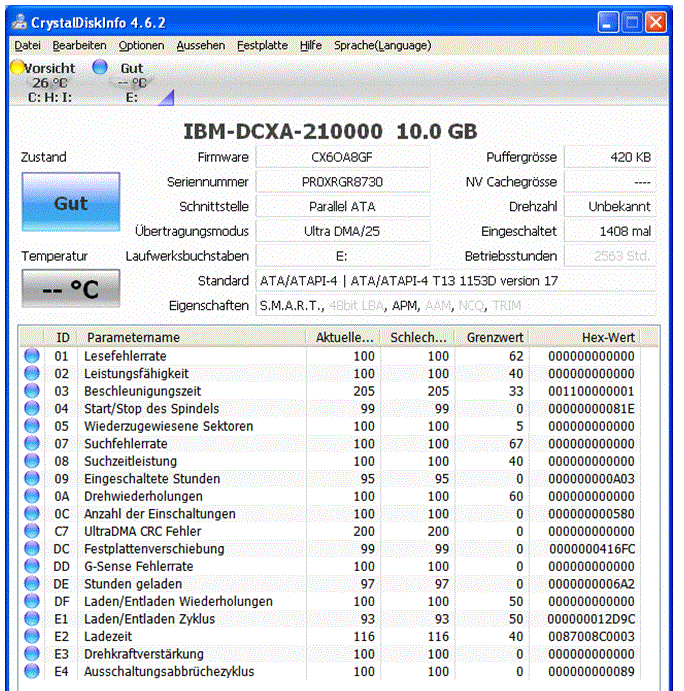Click the big Gut health status button
This screenshot has width=684, height=691.
pyautogui.click(x=71, y=202)
